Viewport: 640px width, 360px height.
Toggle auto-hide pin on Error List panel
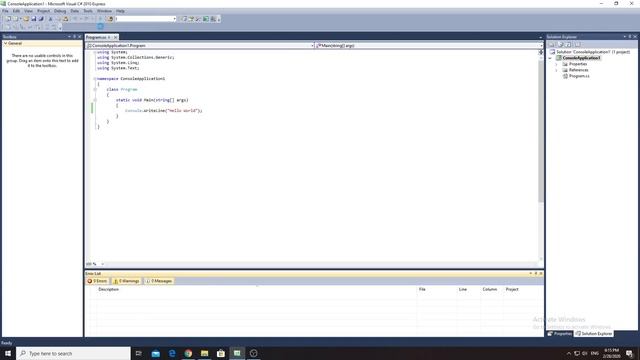tap(536, 273)
